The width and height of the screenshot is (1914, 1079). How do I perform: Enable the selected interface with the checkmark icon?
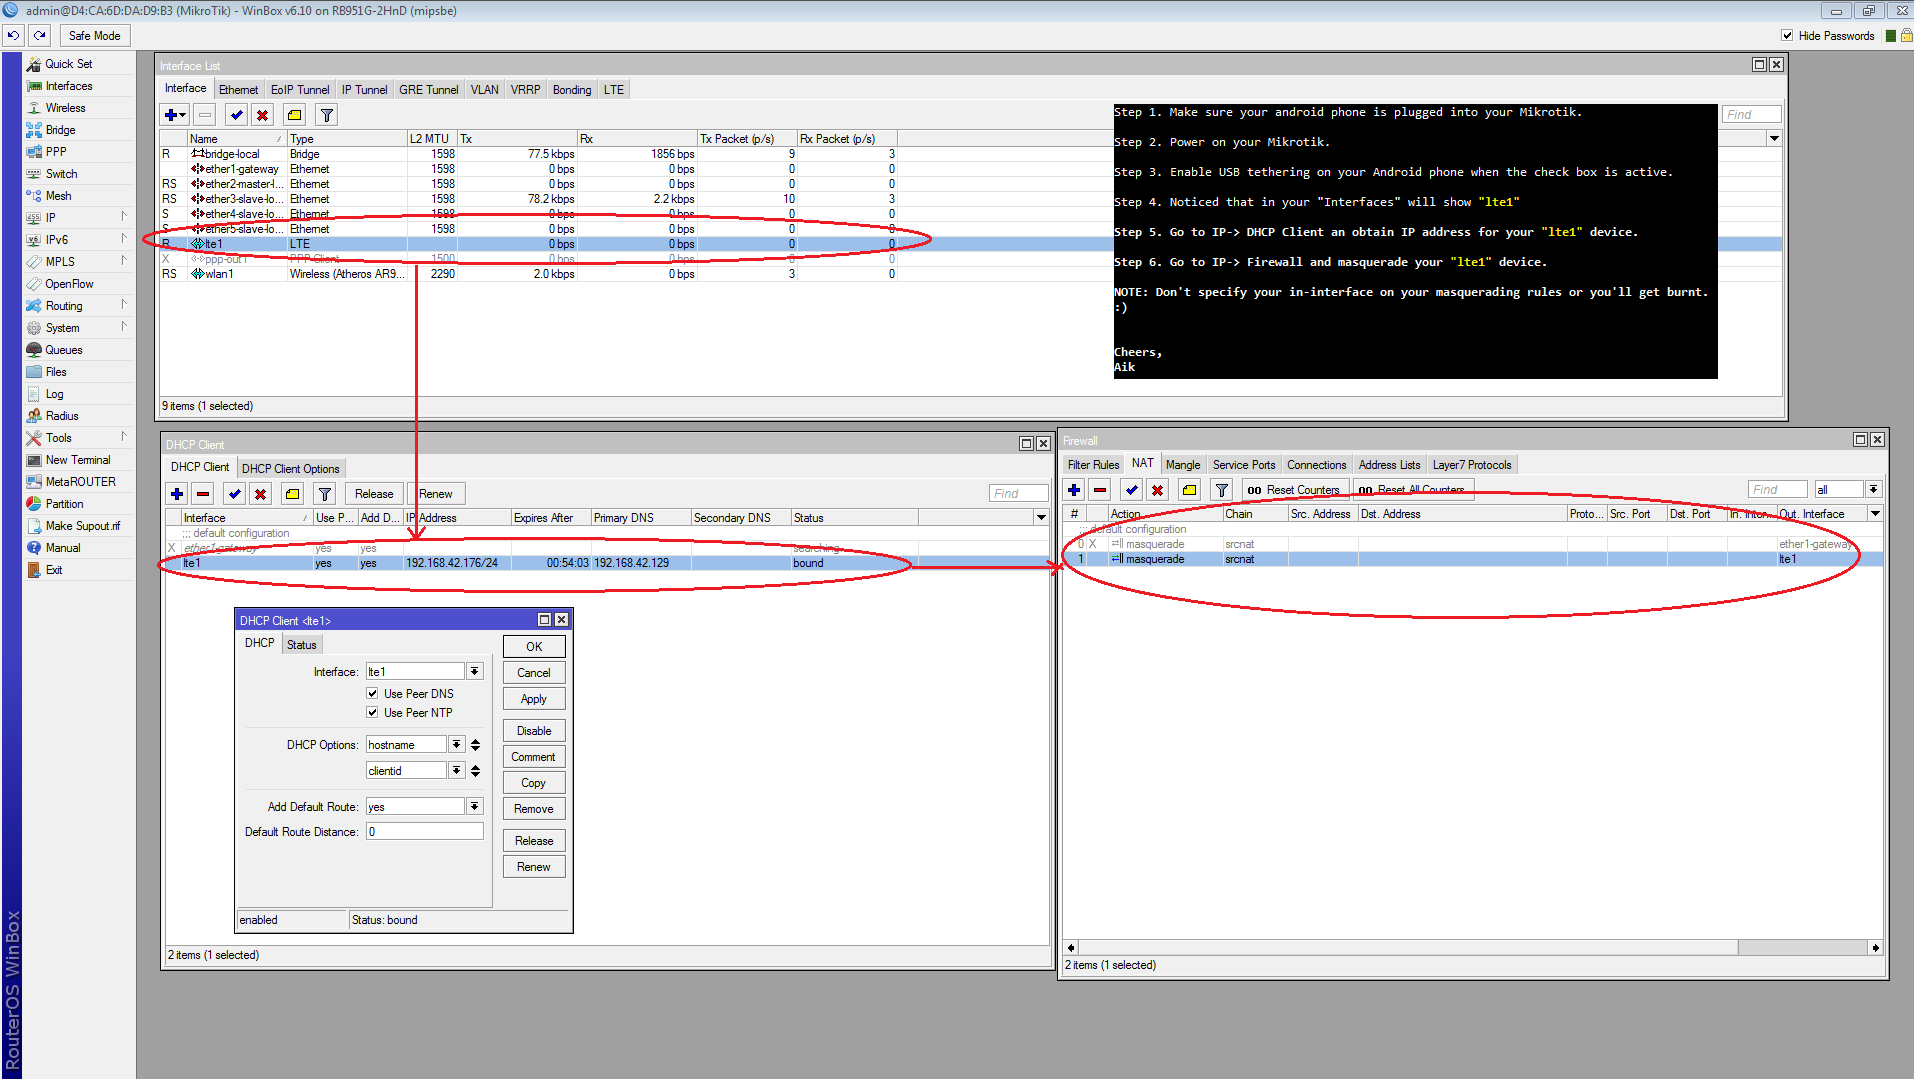pyautogui.click(x=236, y=114)
